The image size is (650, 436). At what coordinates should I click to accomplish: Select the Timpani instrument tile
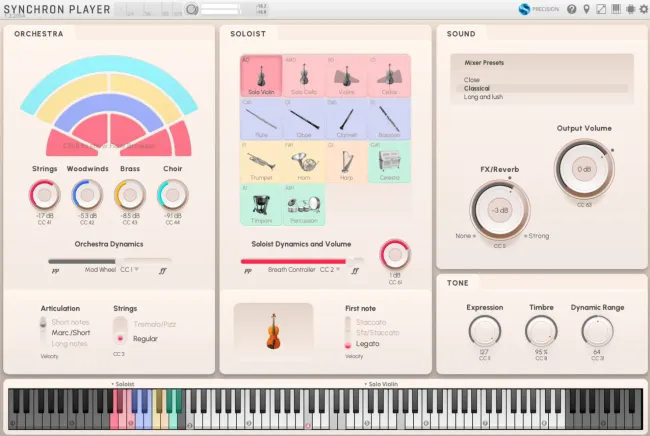[x=261, y=205]
